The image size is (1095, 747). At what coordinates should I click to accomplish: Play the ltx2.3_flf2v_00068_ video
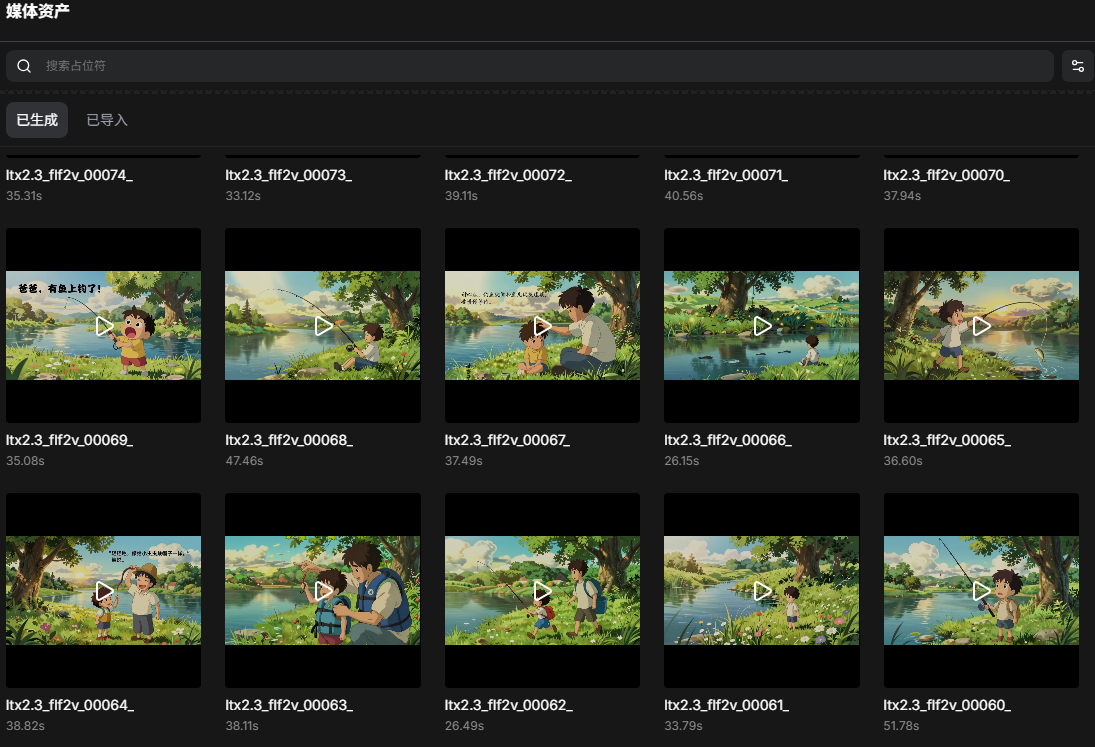click(x=323, y=326)
